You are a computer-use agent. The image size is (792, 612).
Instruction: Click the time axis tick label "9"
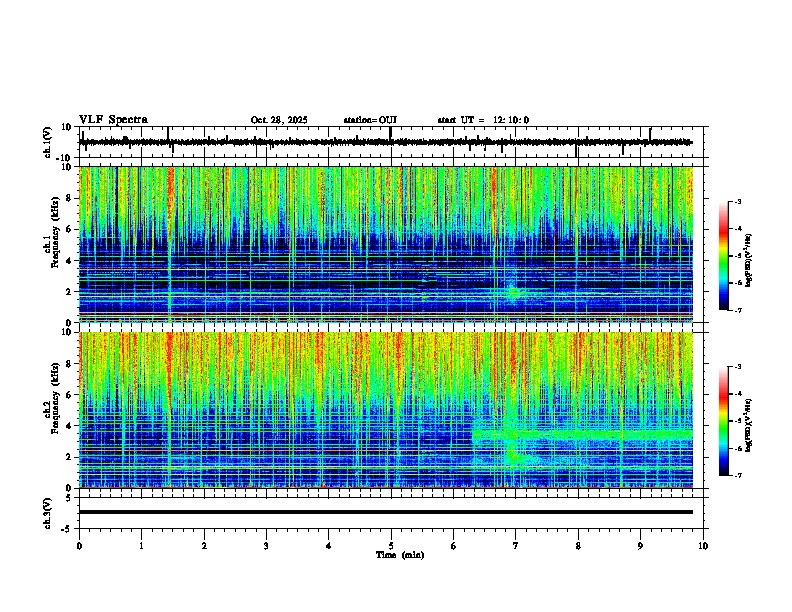(640, 546)
